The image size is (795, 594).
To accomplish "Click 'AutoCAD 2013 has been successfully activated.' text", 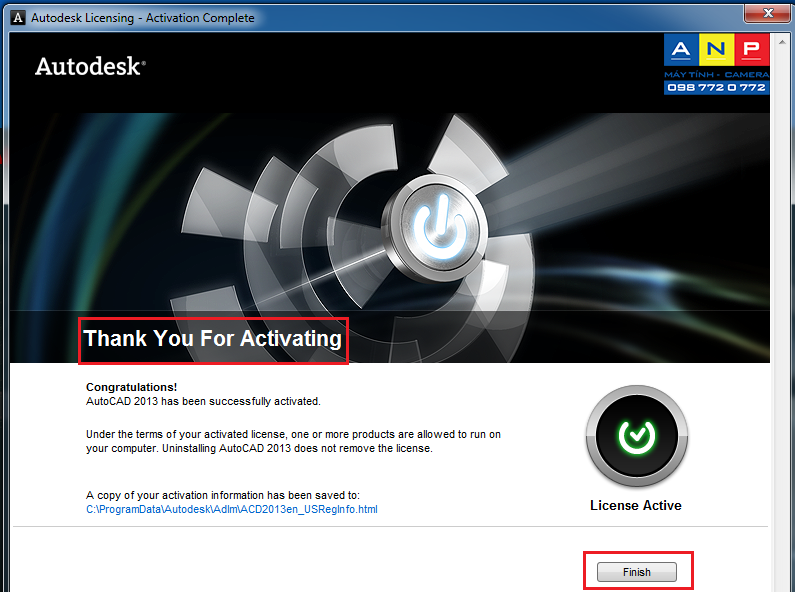I will coord(203,401).
